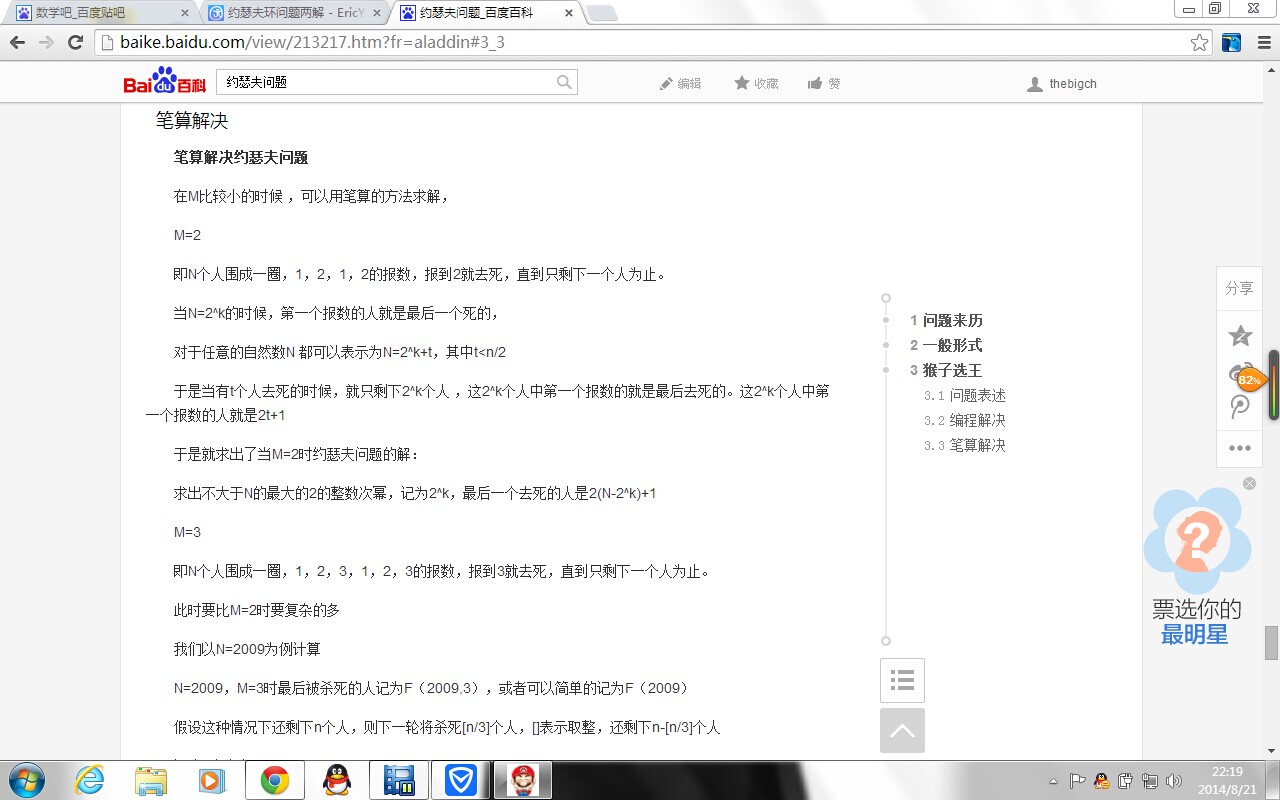
Task: Click the Action Center flag tray icon
Action: click(1078, 781)
